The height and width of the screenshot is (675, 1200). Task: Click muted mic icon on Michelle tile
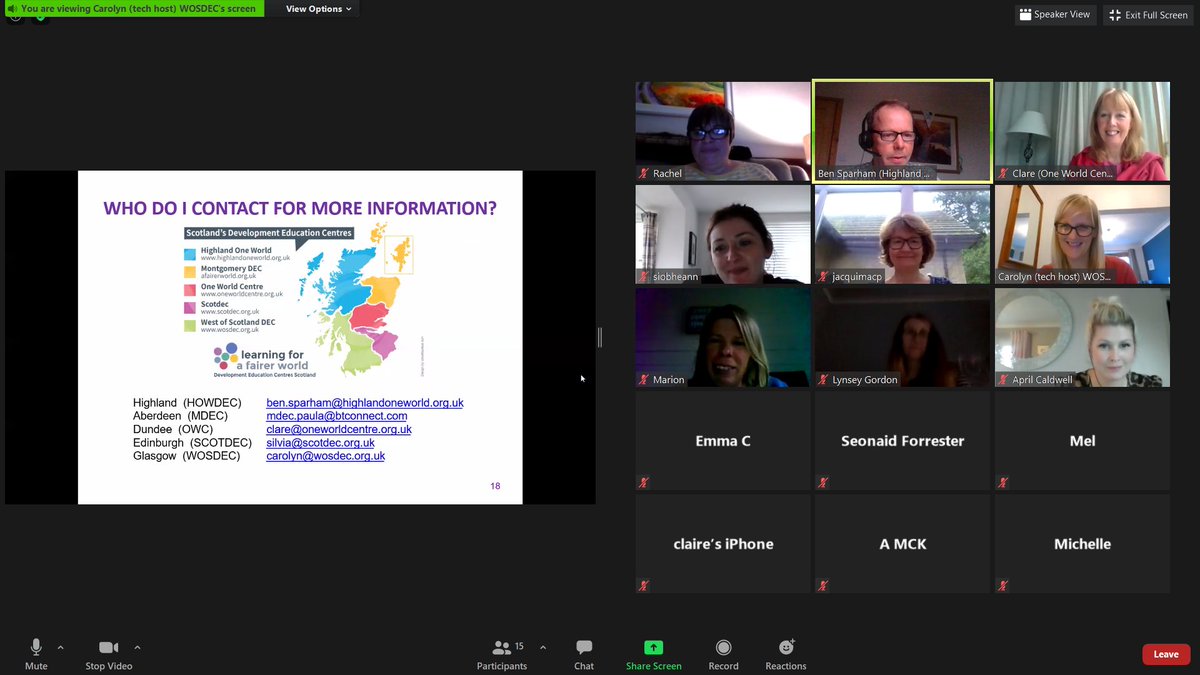(1003, 585)
